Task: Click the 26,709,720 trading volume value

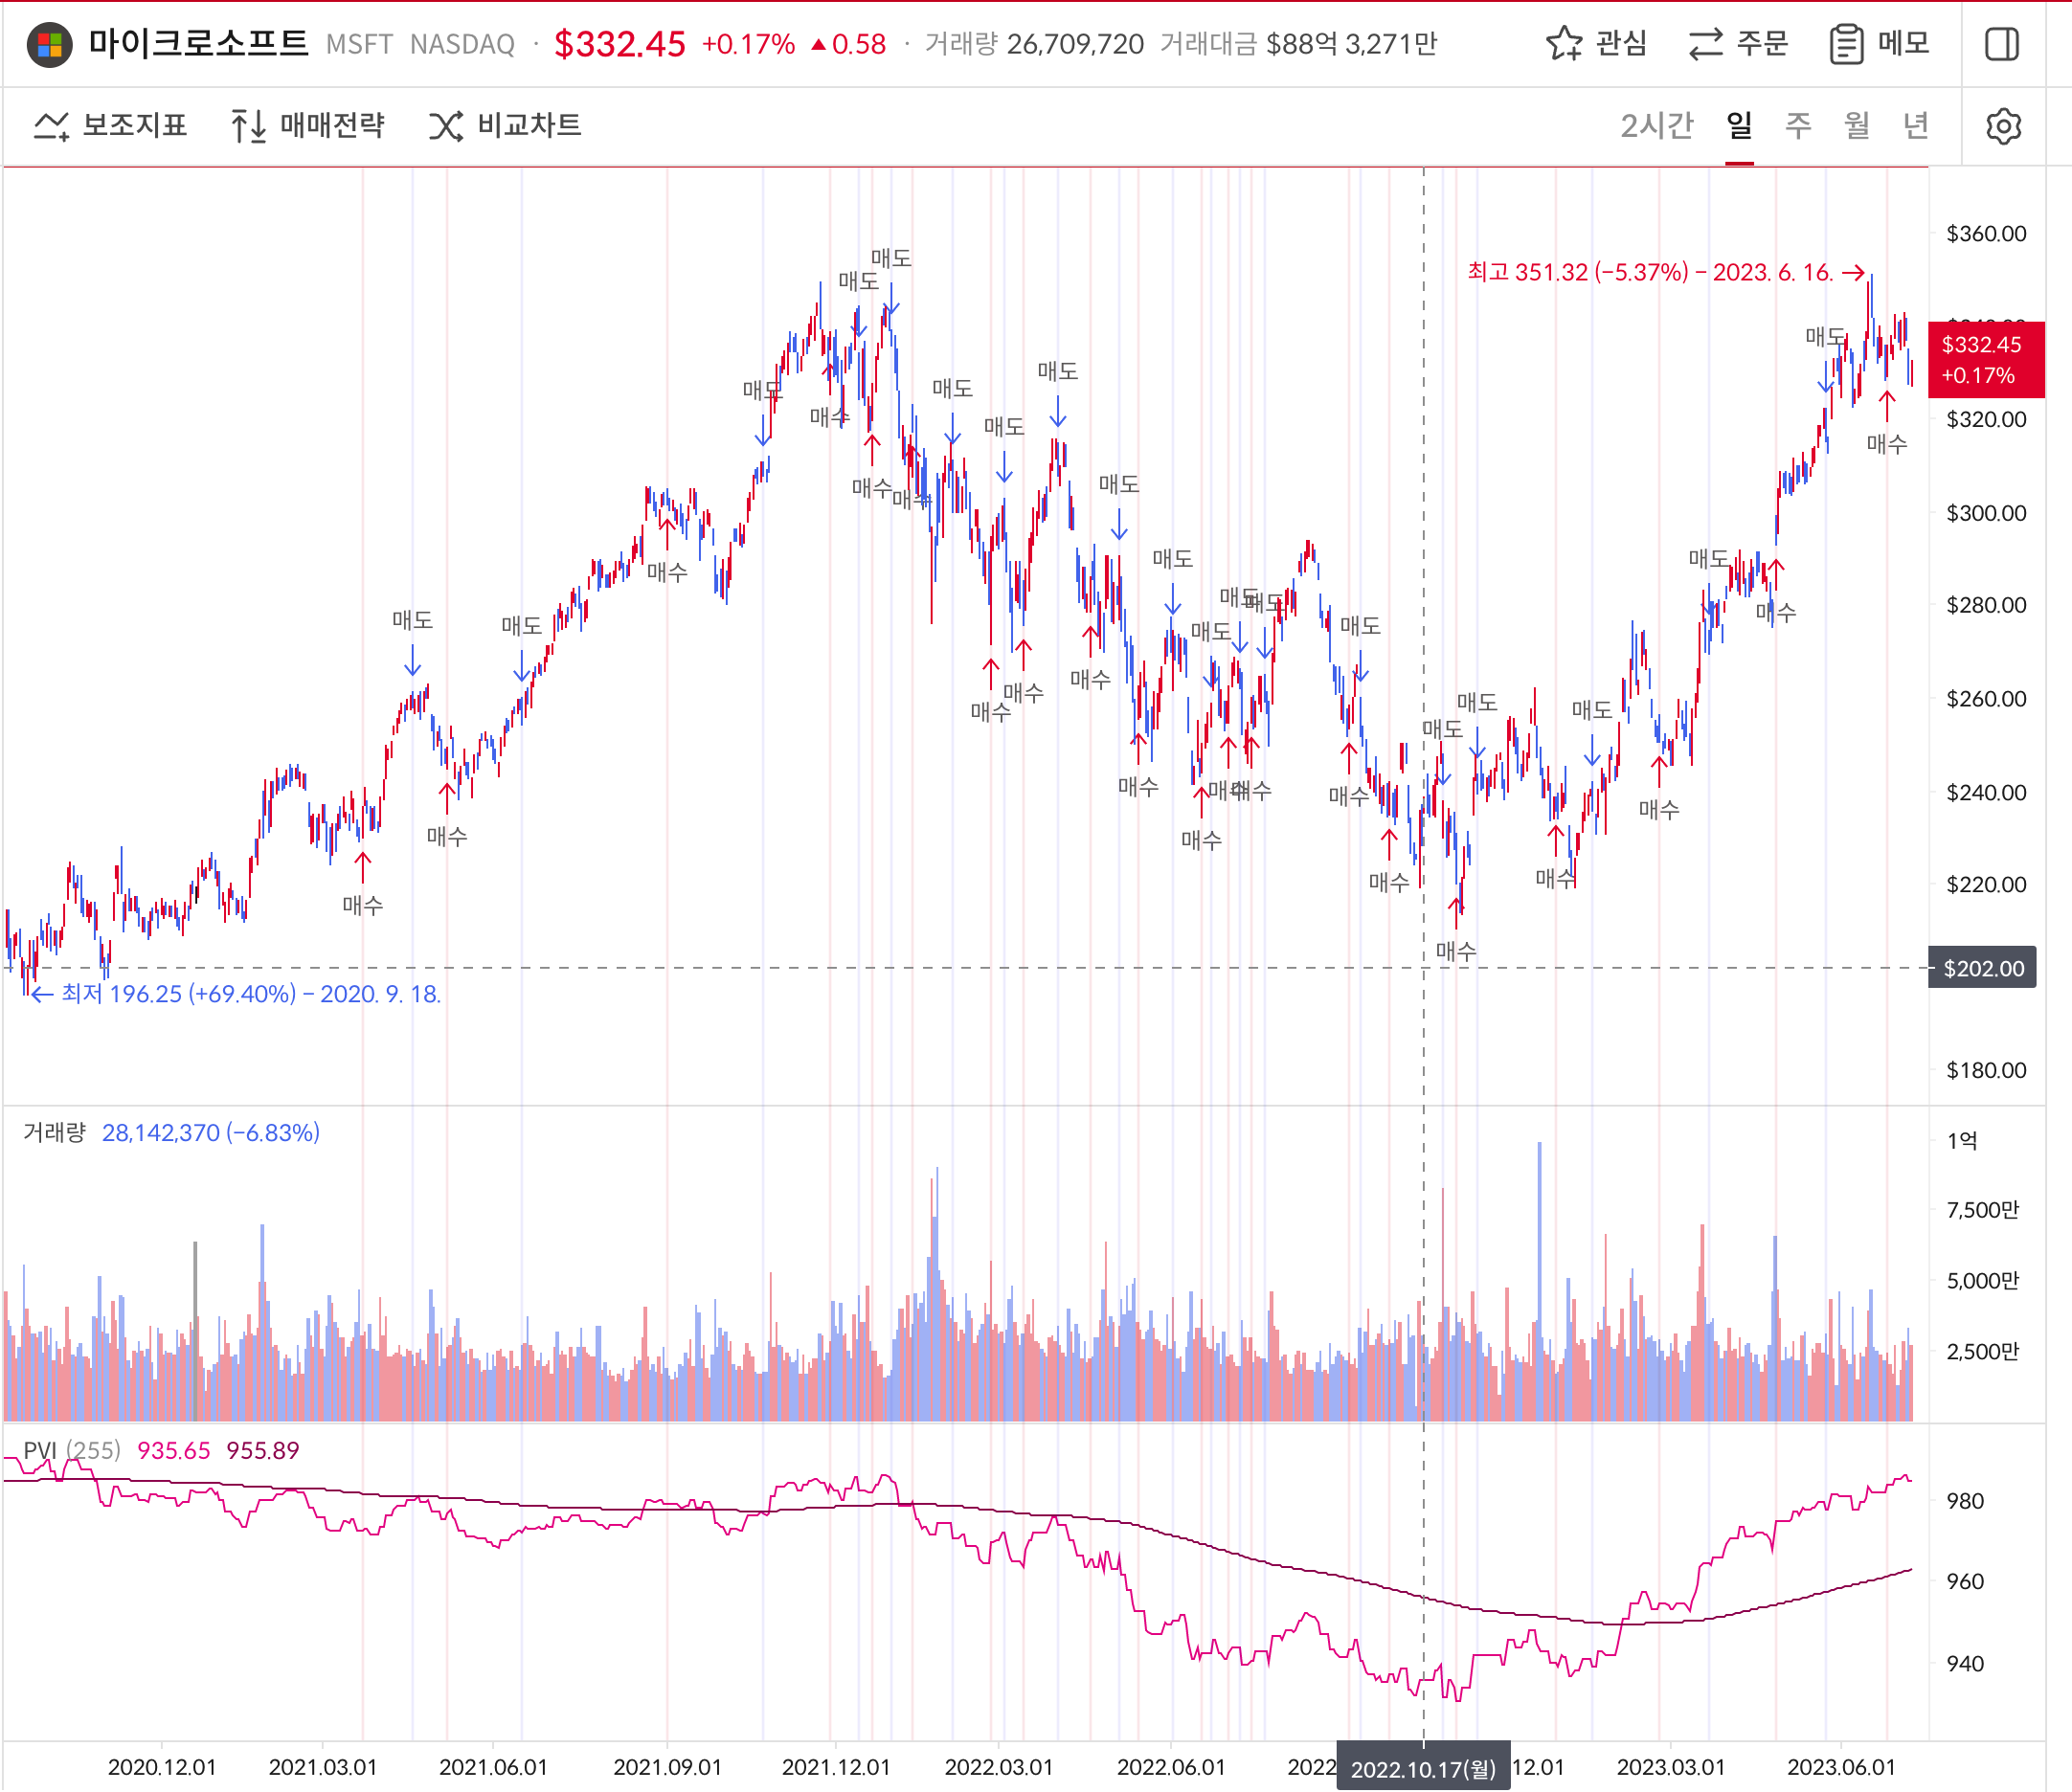Action: (1075, 44)
